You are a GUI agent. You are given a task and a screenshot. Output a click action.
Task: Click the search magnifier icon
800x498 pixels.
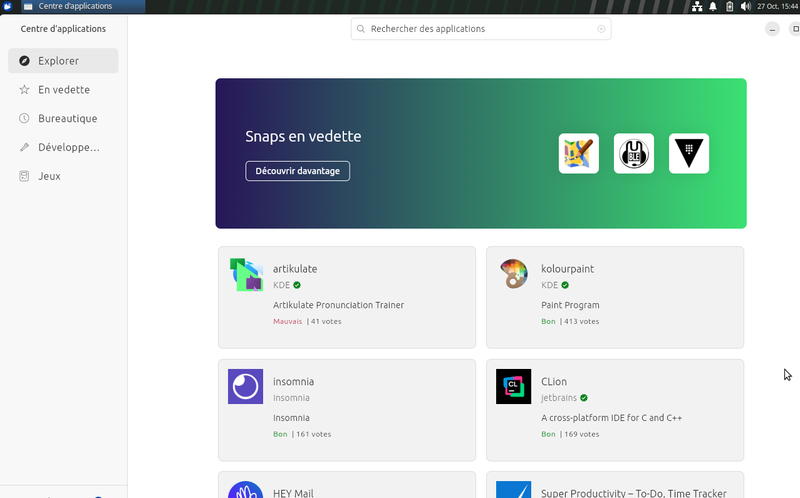click(361, 29)
